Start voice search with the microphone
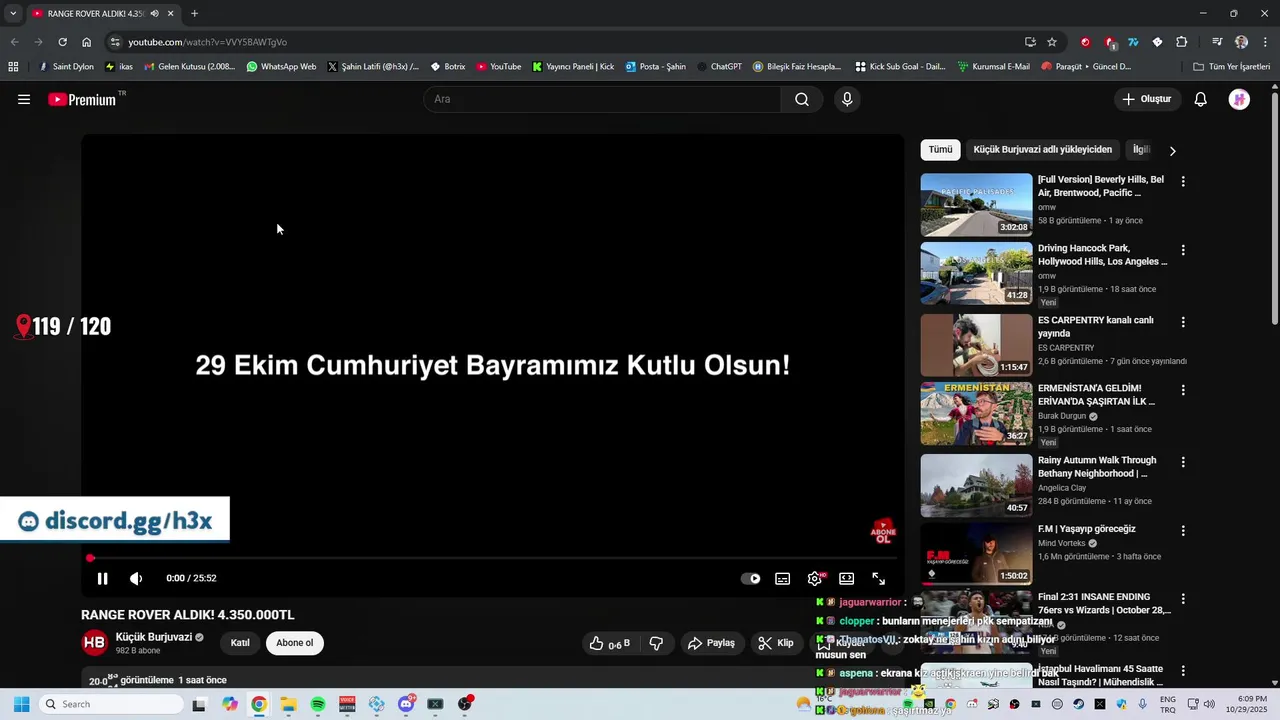Screen dimensions: 1280x720 [x=847, y=99]
